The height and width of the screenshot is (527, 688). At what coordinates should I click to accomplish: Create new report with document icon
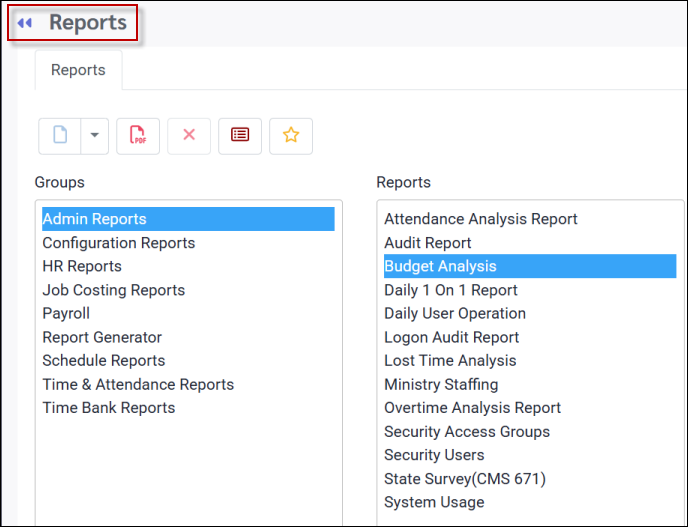pos(60,136)
